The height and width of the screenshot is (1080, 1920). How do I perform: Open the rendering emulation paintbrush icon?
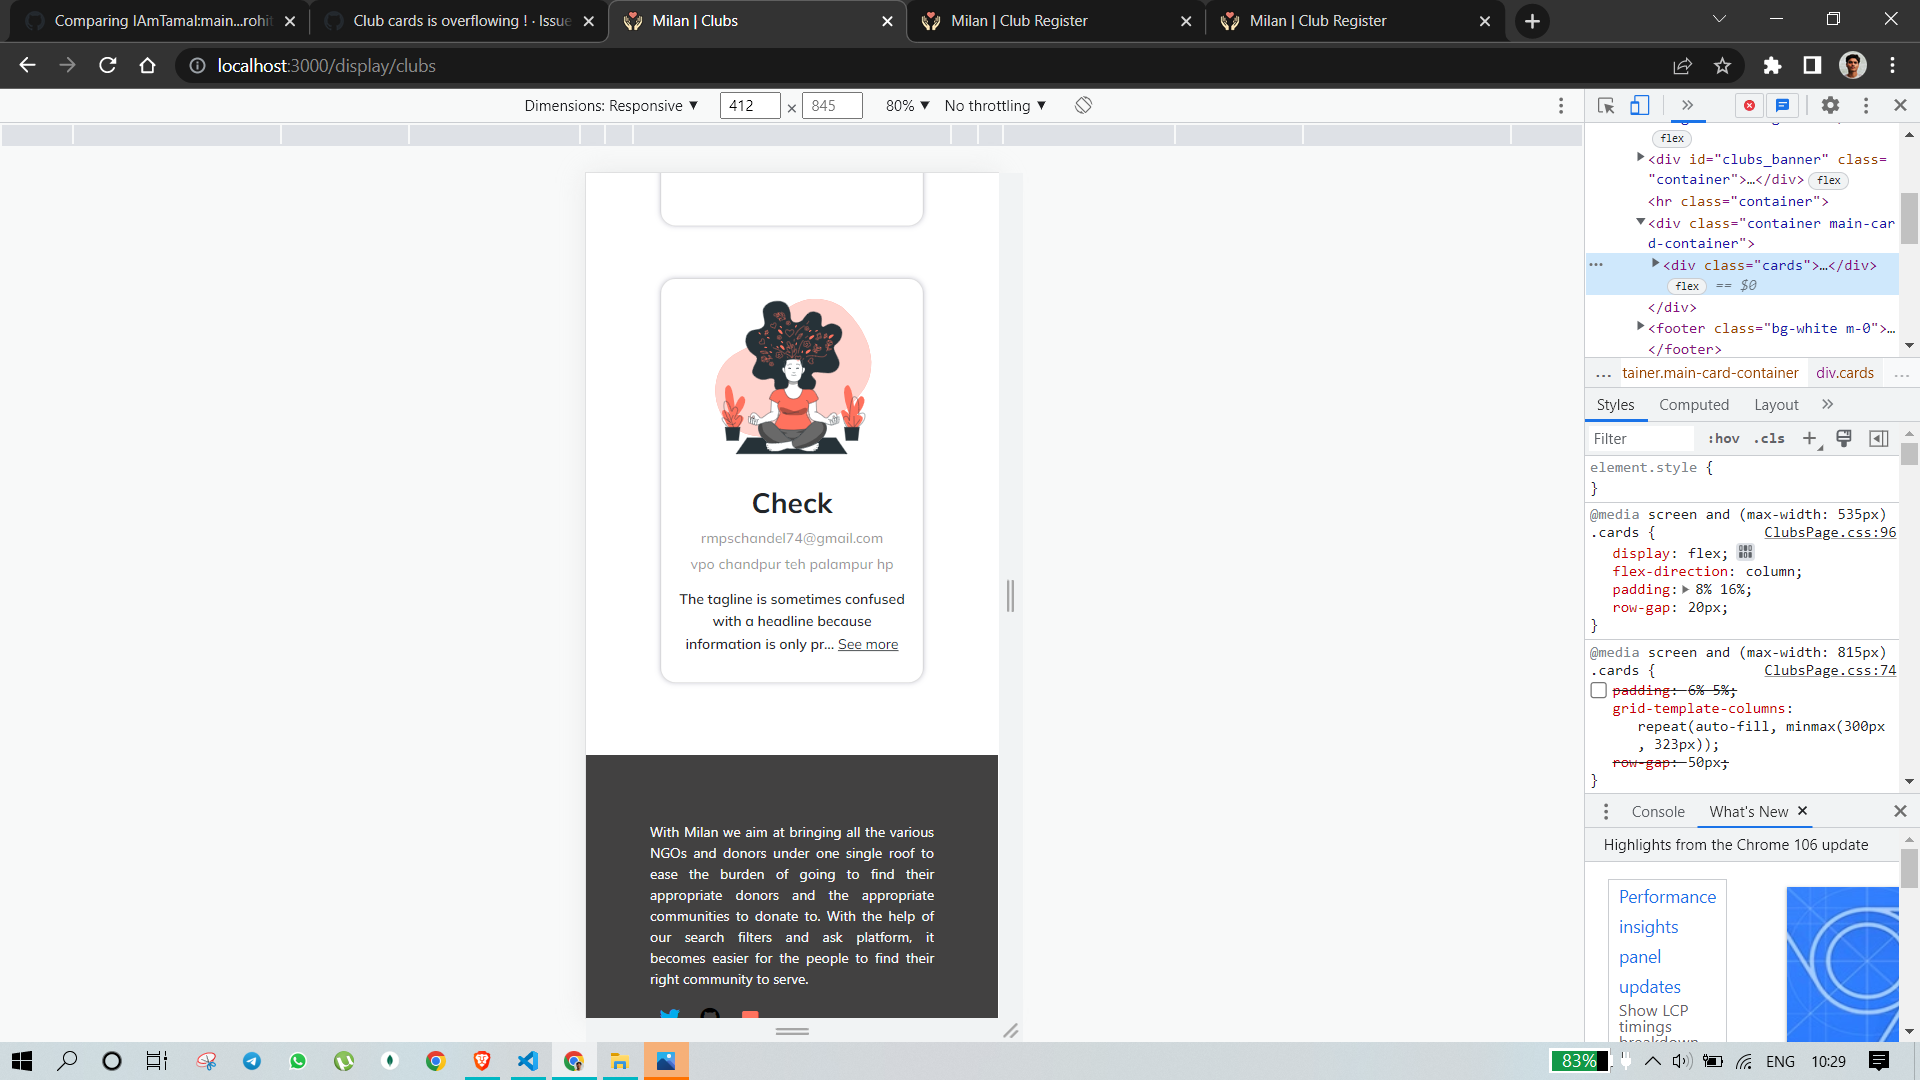pos(1844,439)
